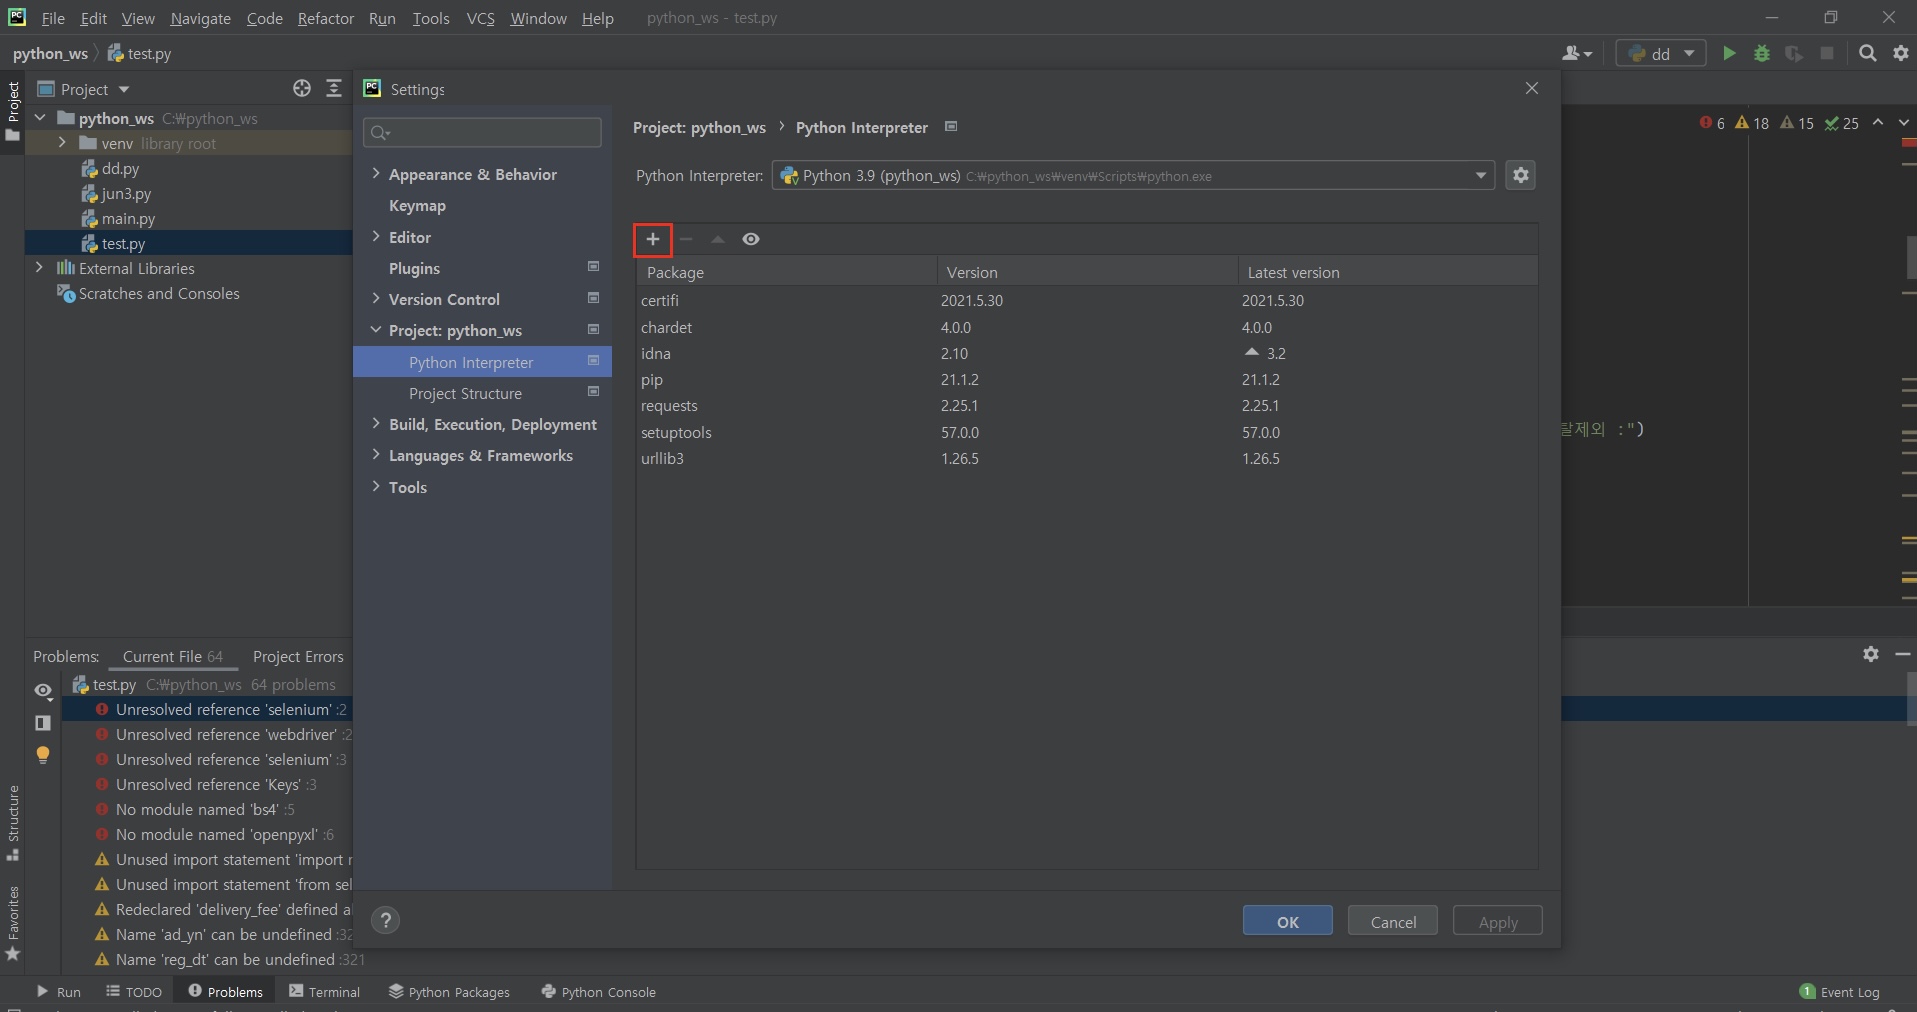Switch to Project Errors tab
Screen dimensions: 1917x1012
(298, 656)
